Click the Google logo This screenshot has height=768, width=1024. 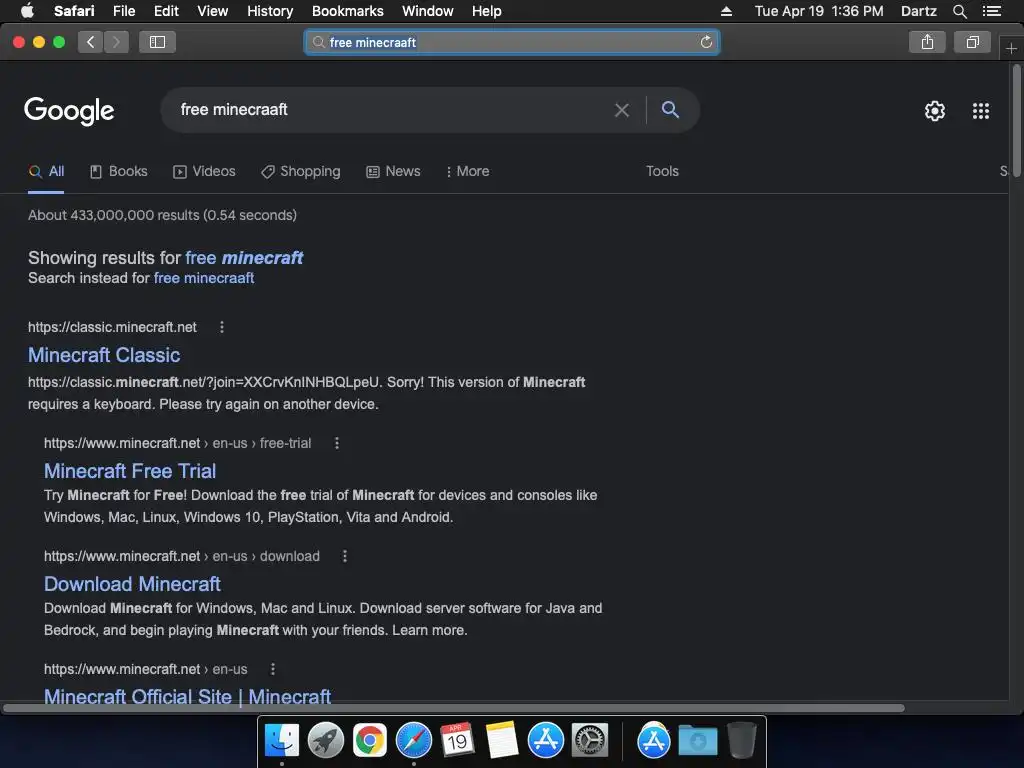click(x=69, y=111)
